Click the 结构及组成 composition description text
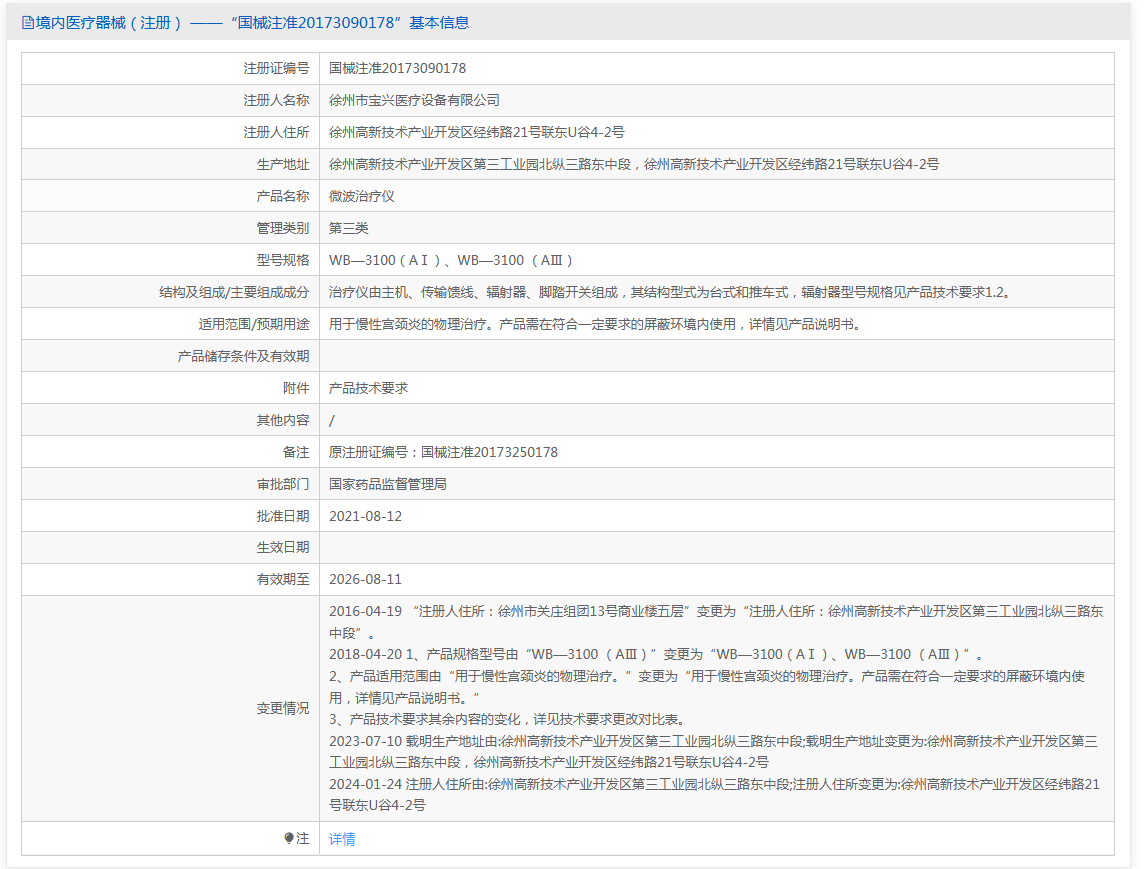 click(x=669, y=292)
